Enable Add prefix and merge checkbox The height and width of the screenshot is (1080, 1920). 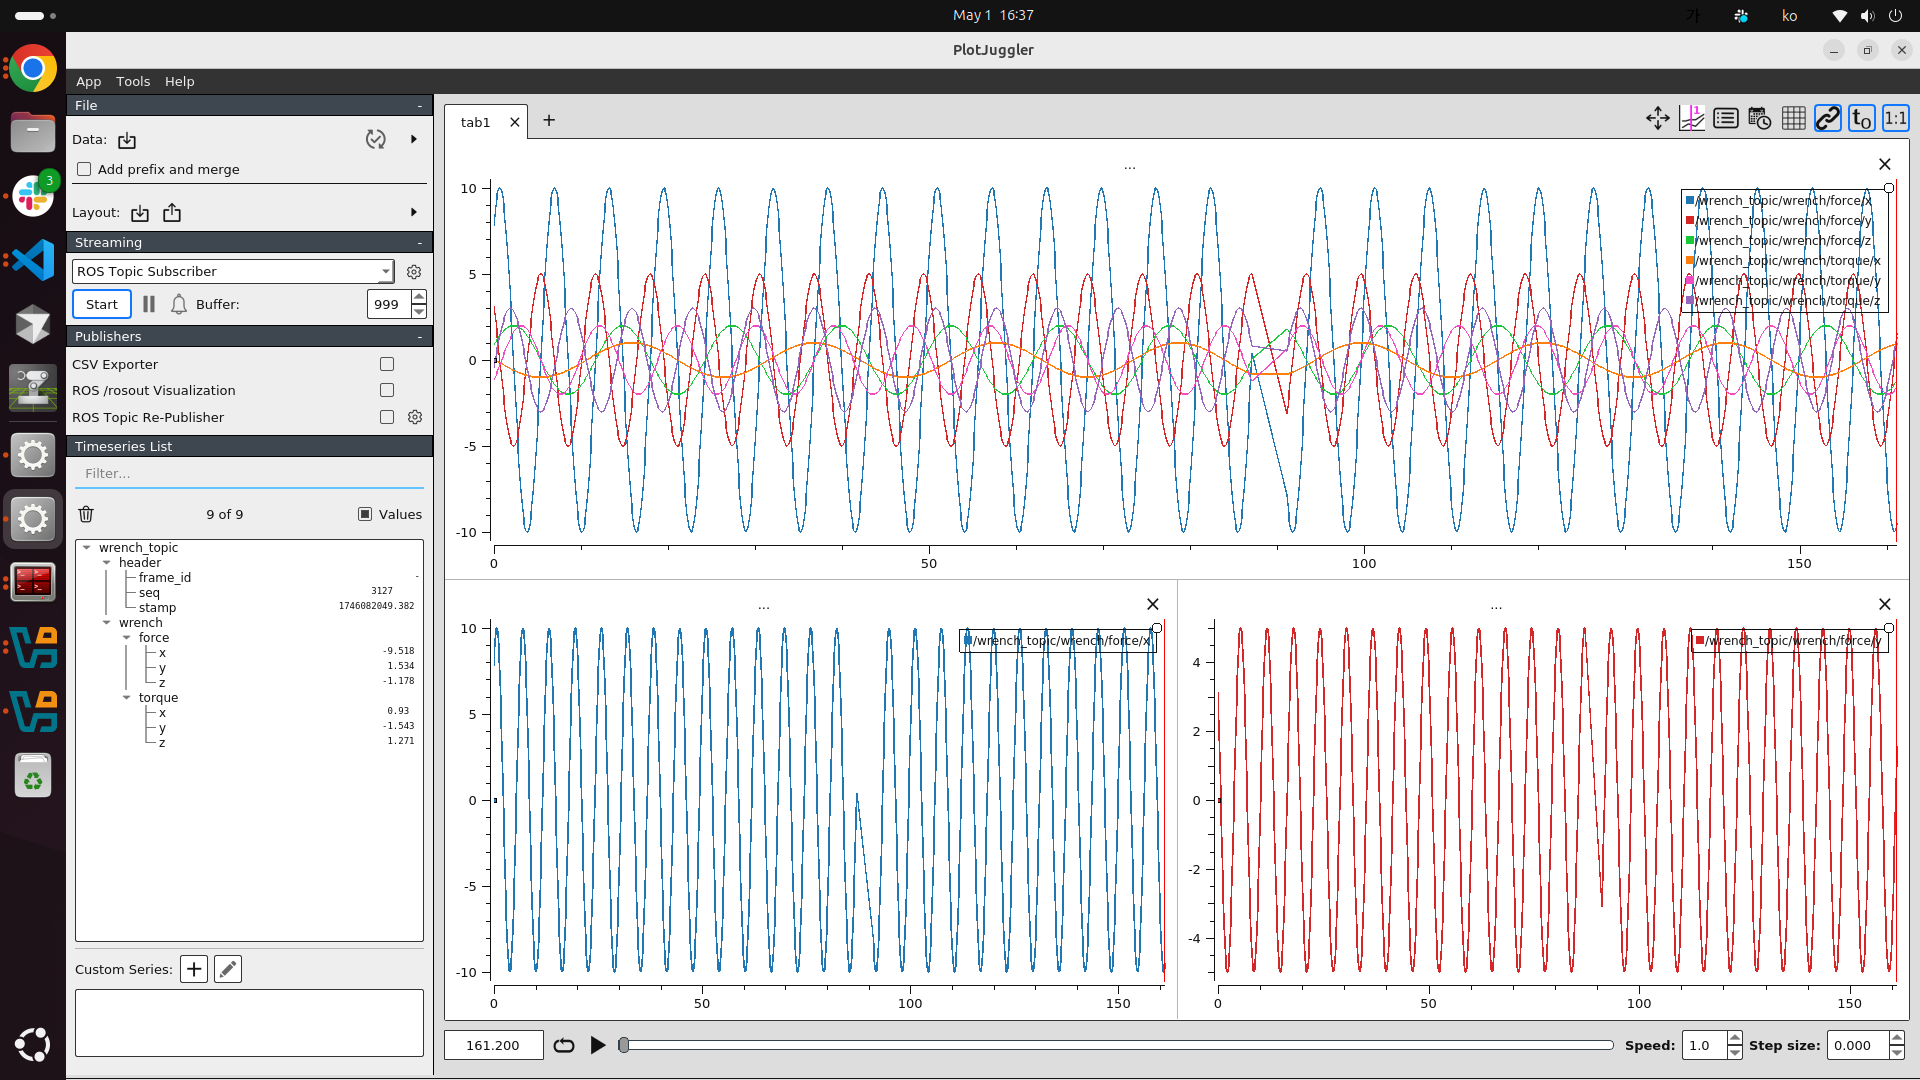[x=85, y=169]
